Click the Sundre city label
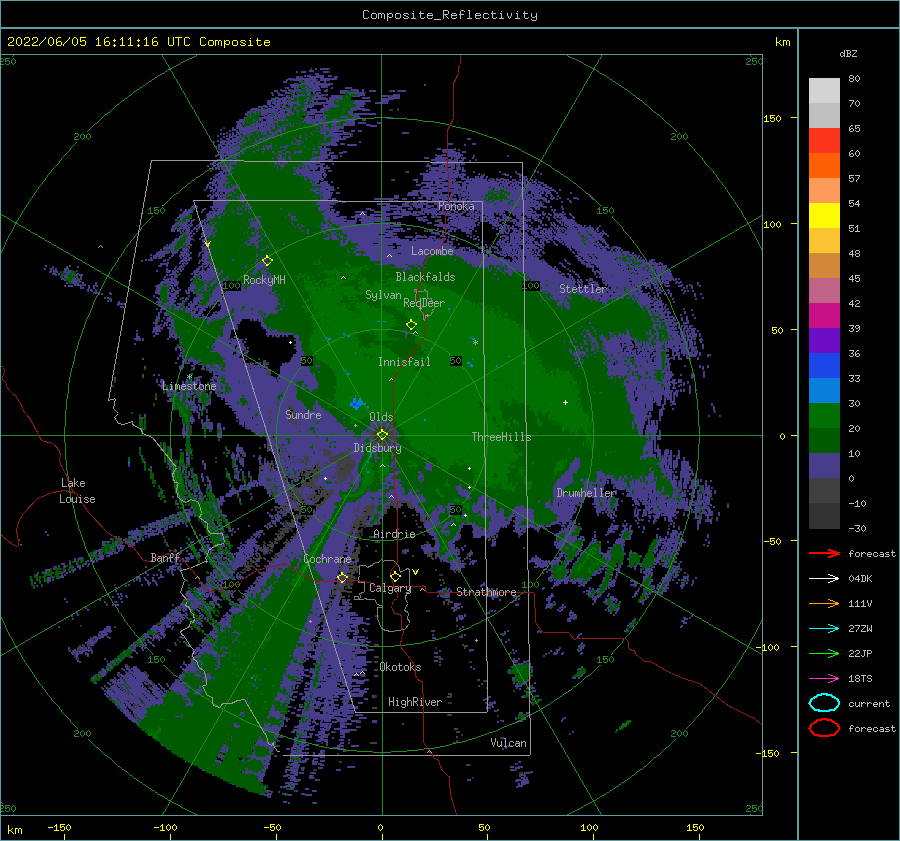The width and height of the screenshot is (900, 841). [303, 414]
